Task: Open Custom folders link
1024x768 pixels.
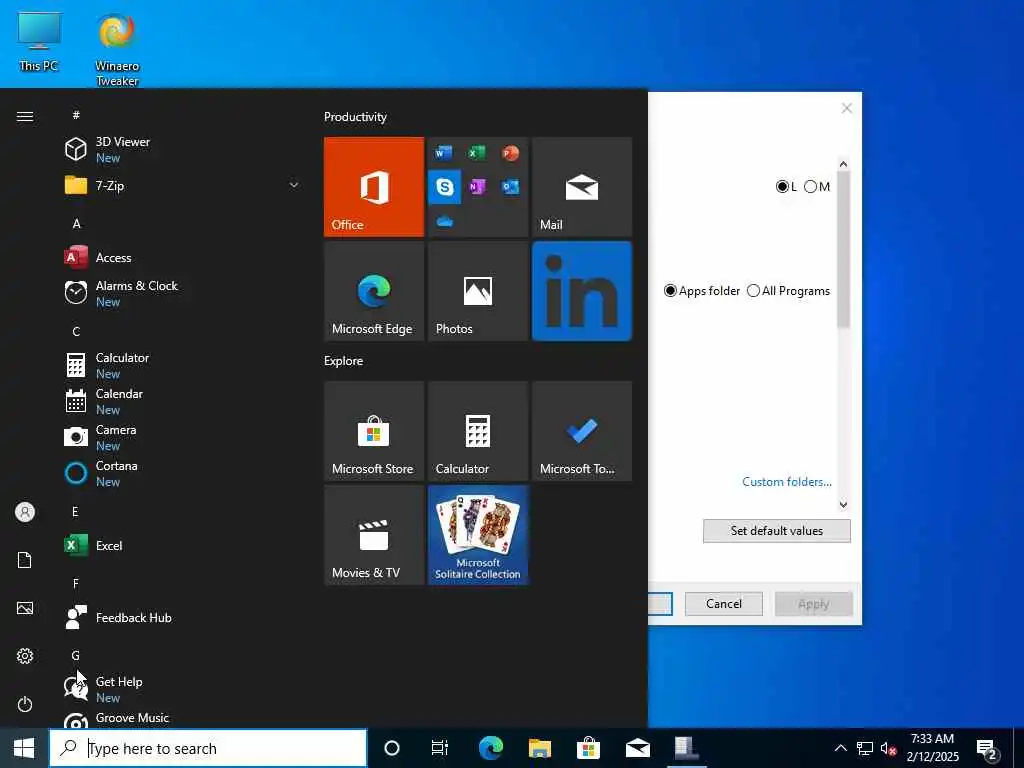Action: 787,481
